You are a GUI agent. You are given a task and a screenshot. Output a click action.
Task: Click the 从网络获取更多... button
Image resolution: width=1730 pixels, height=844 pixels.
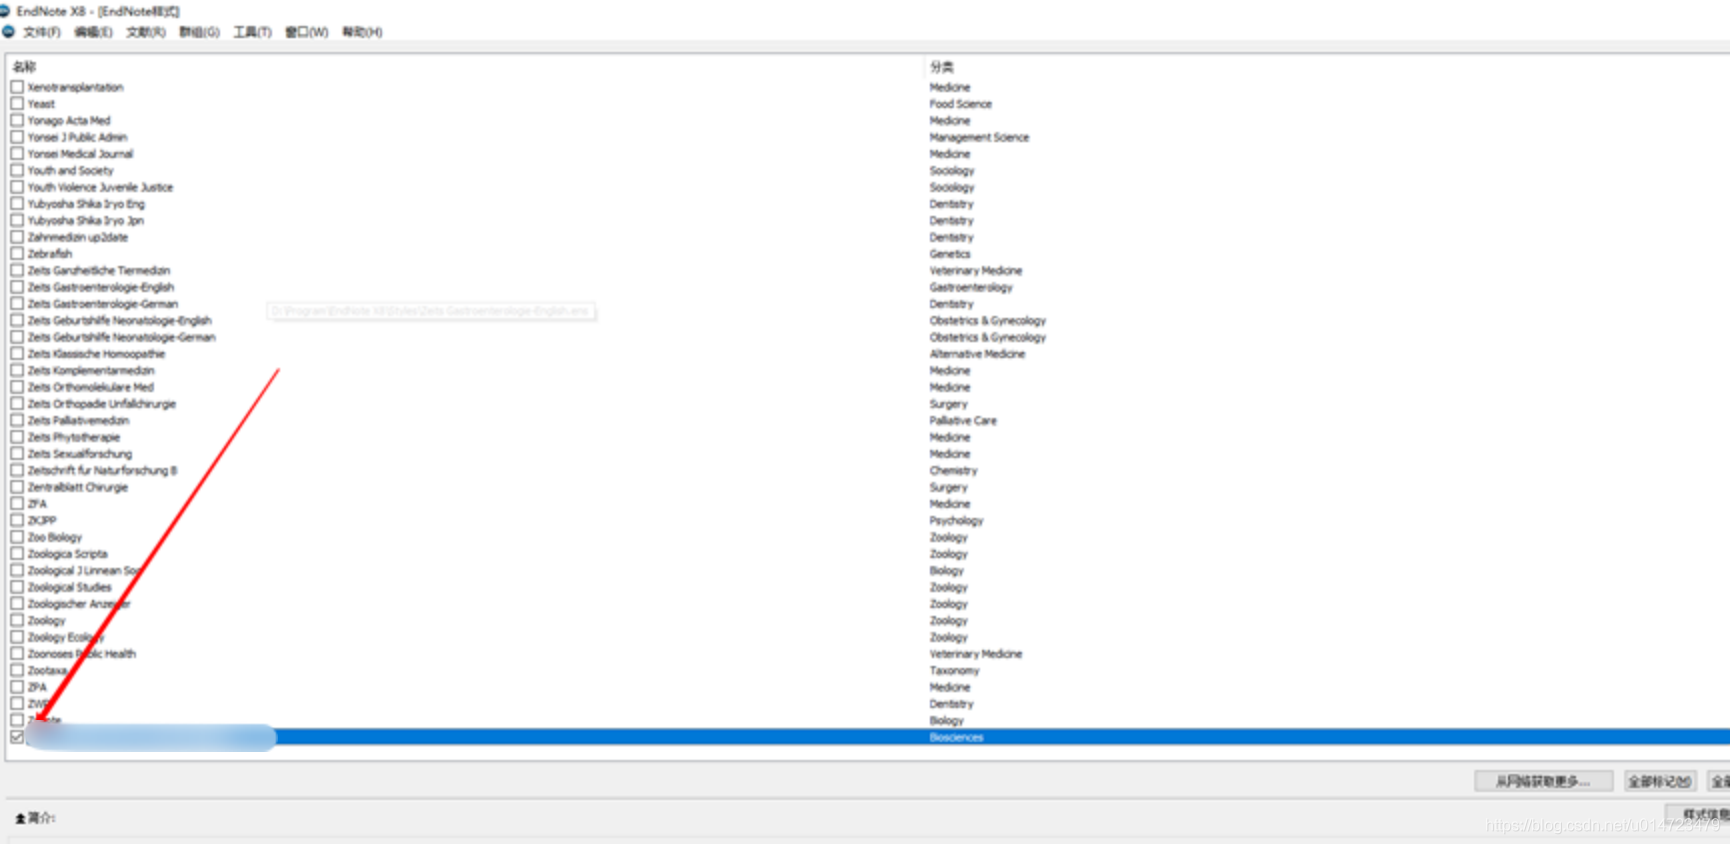[1543, 781]
